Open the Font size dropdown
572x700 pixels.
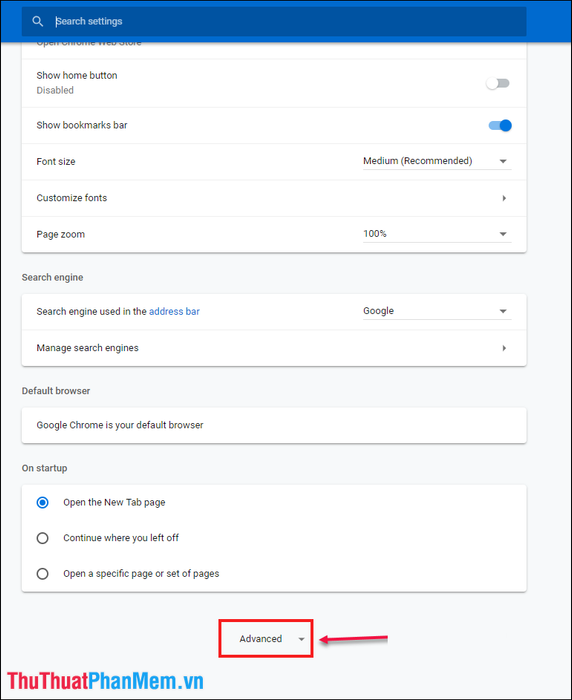(x=437, y=161)
